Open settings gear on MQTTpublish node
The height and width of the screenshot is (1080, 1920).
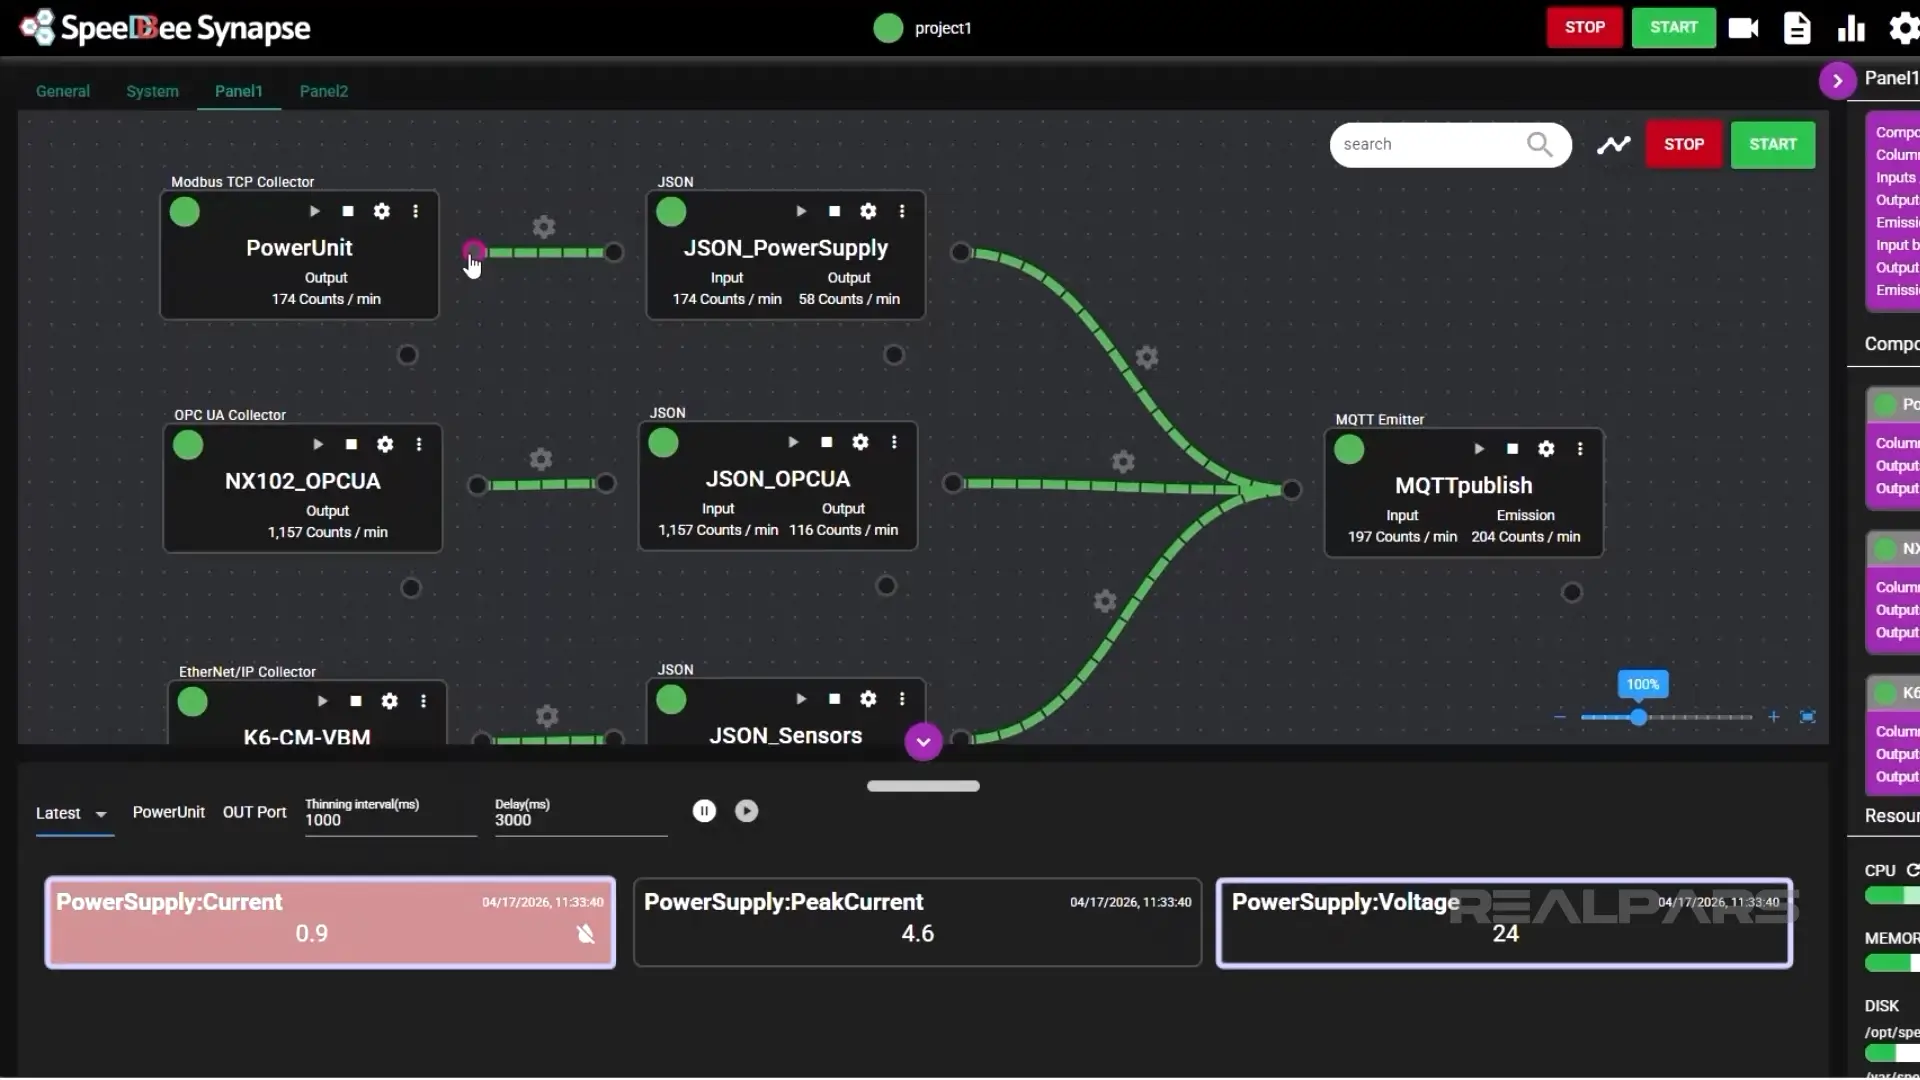(x=1547, y=449)
